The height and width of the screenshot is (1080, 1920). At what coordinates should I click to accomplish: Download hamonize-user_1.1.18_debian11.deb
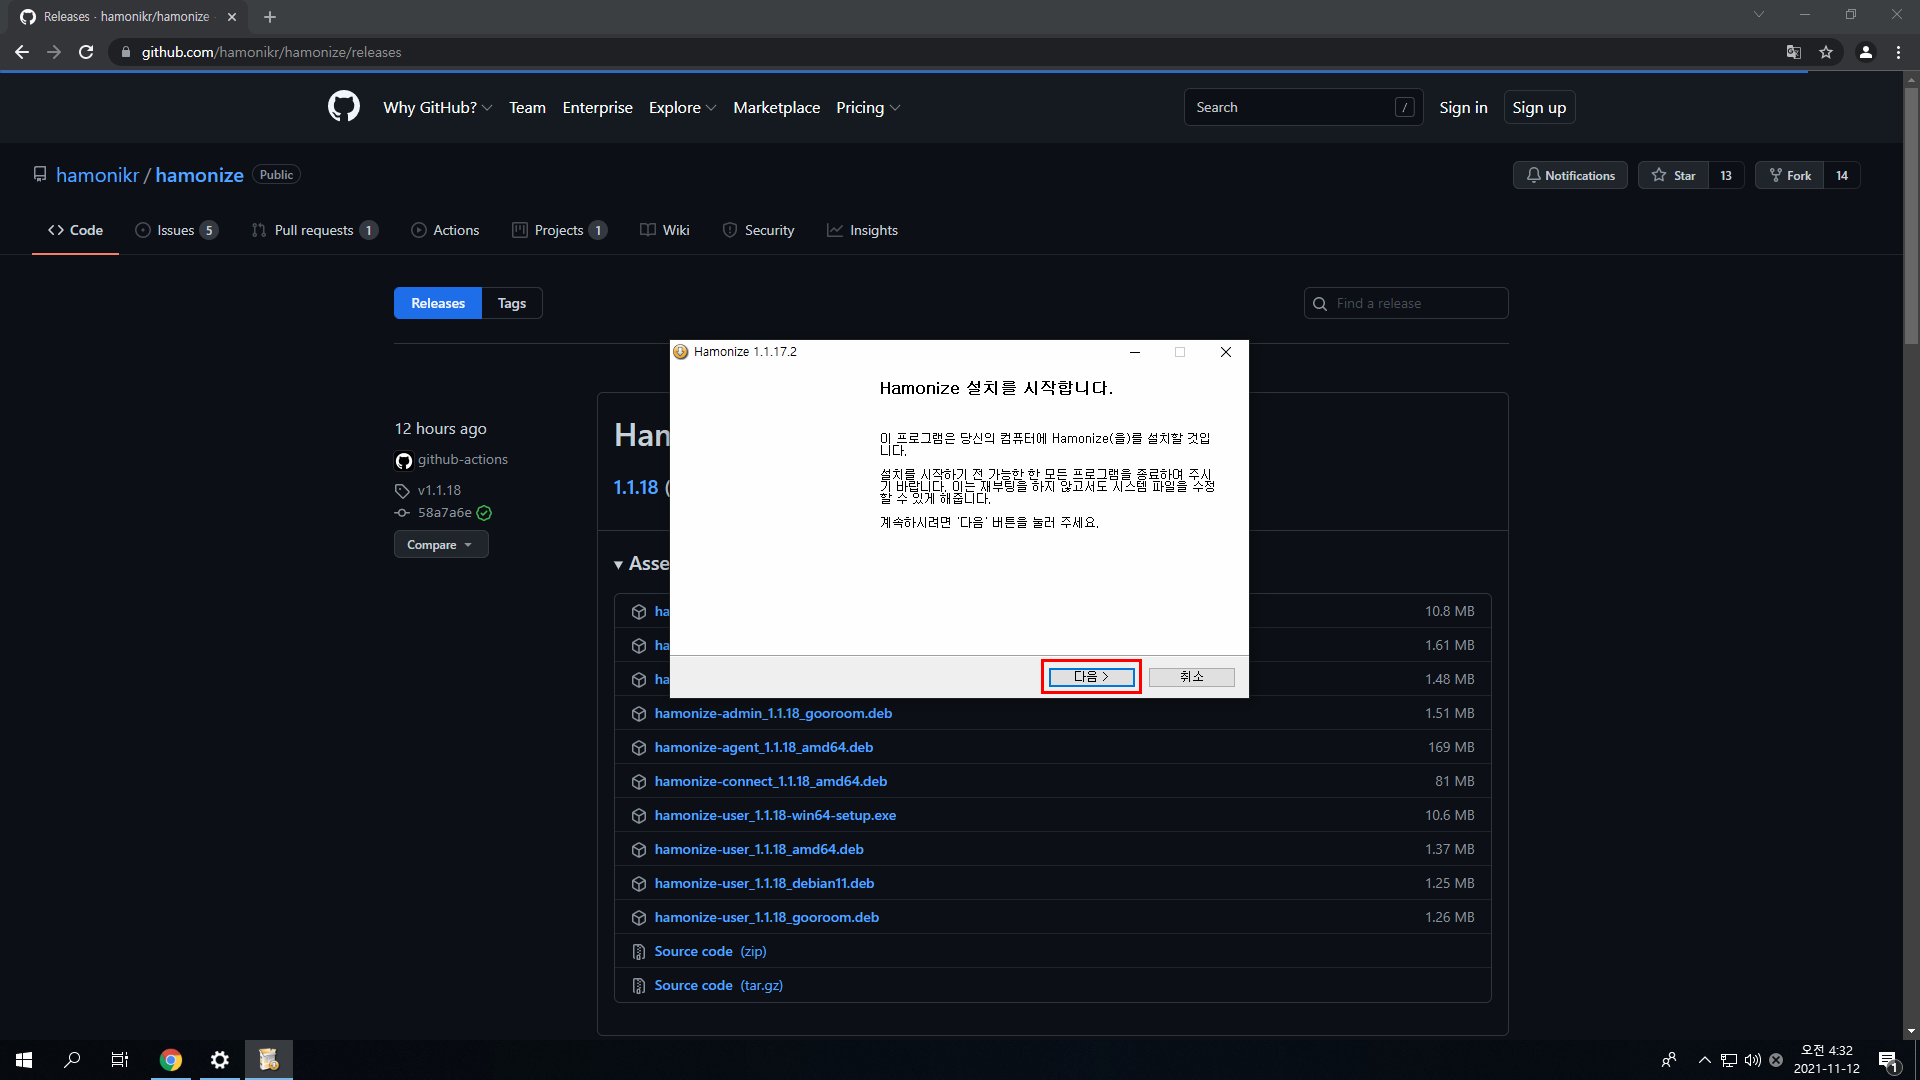[764, 884]
